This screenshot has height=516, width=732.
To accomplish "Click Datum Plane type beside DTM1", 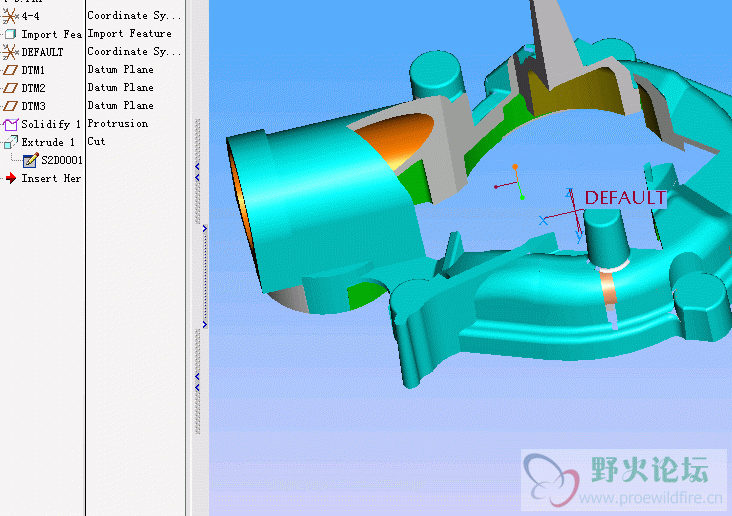I will [120, 70].
